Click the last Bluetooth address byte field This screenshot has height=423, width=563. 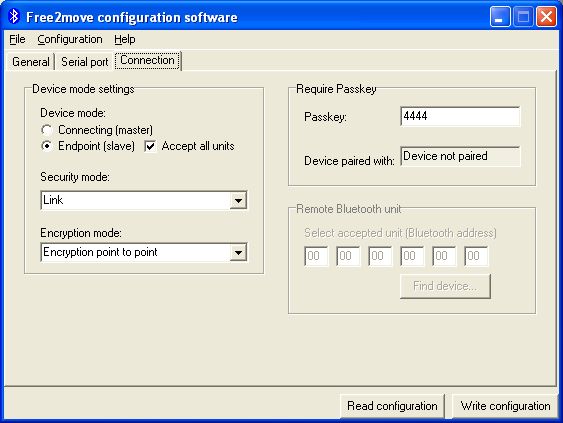click(476, 256)
